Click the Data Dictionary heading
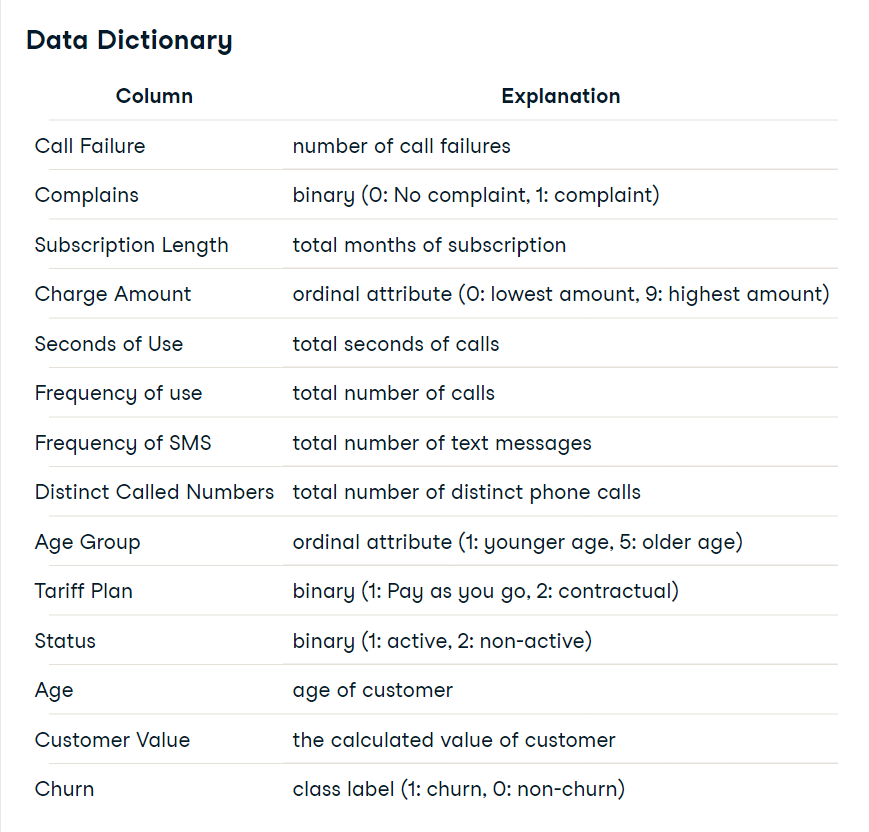This screenshot has height=832, width=869. point(129,40)
